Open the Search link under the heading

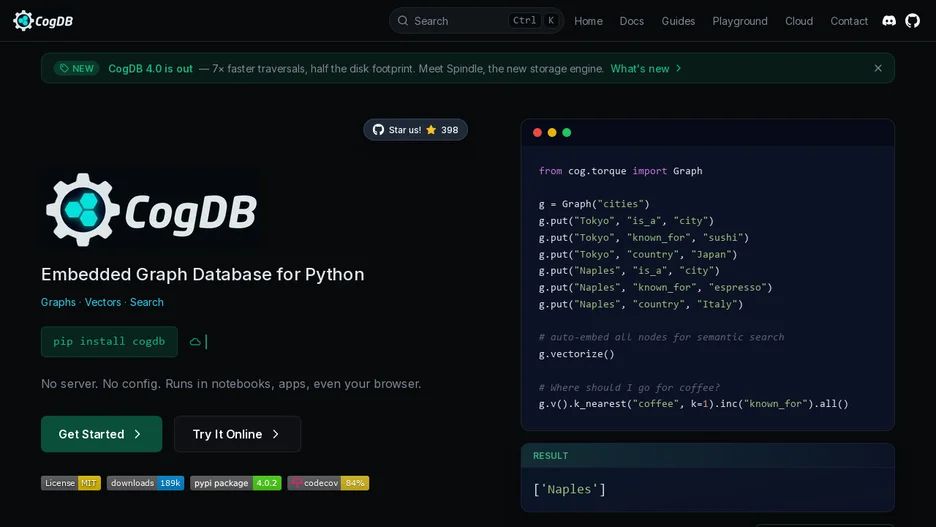147,302
